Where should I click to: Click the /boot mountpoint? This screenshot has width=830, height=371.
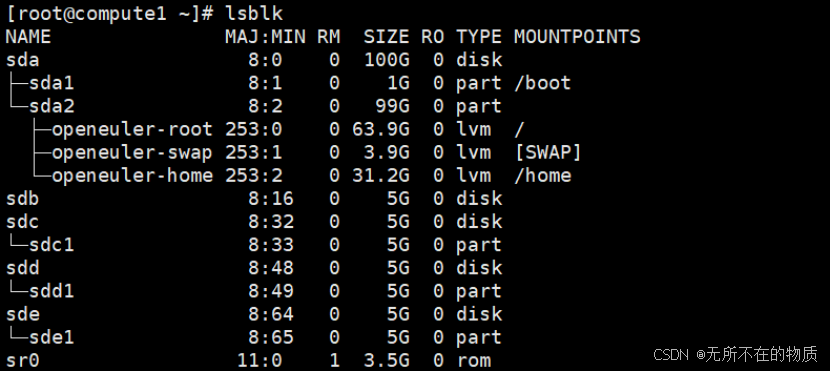543,83
